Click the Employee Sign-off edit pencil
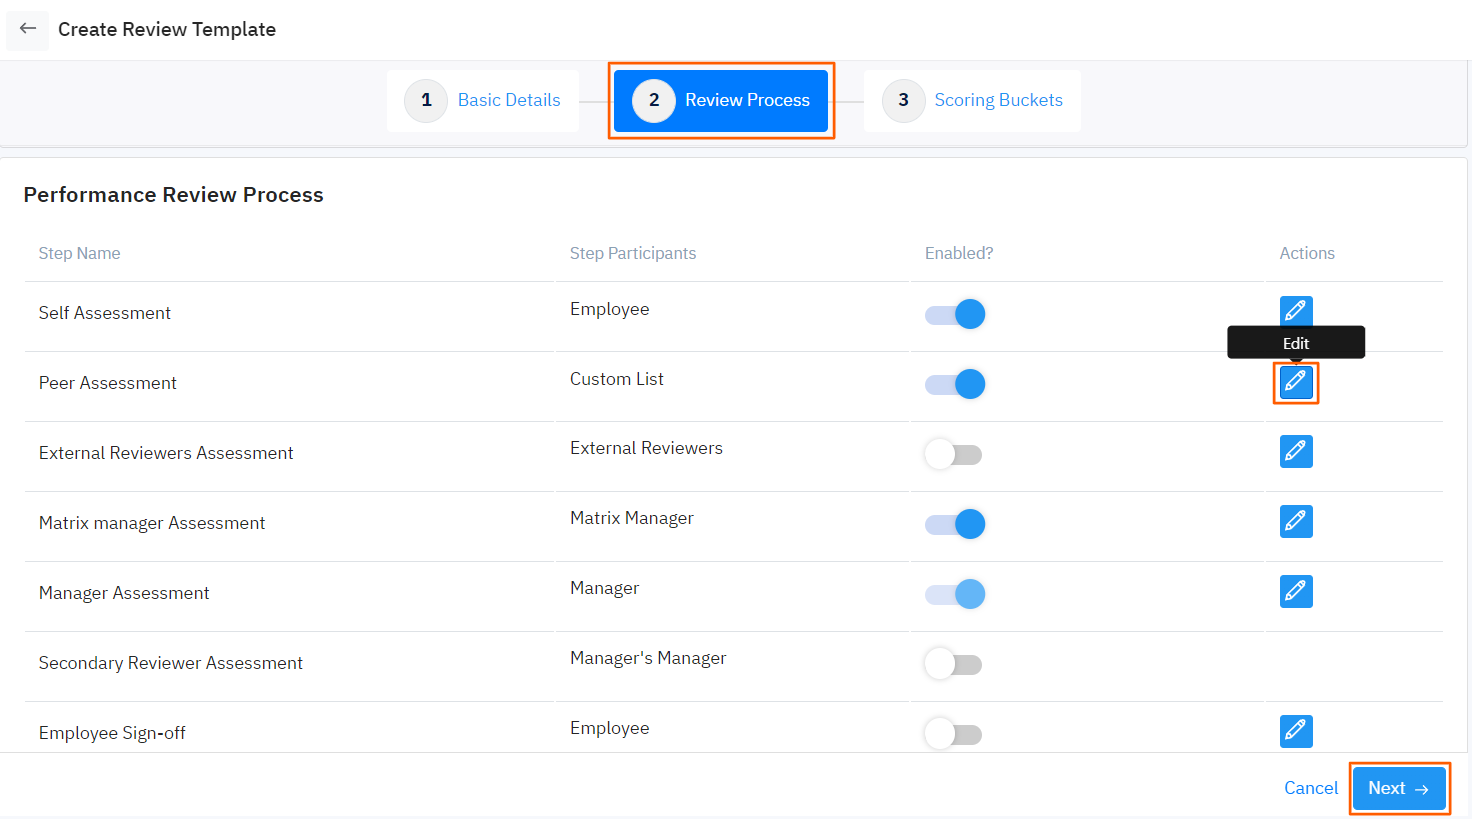 pos(1295,731)
